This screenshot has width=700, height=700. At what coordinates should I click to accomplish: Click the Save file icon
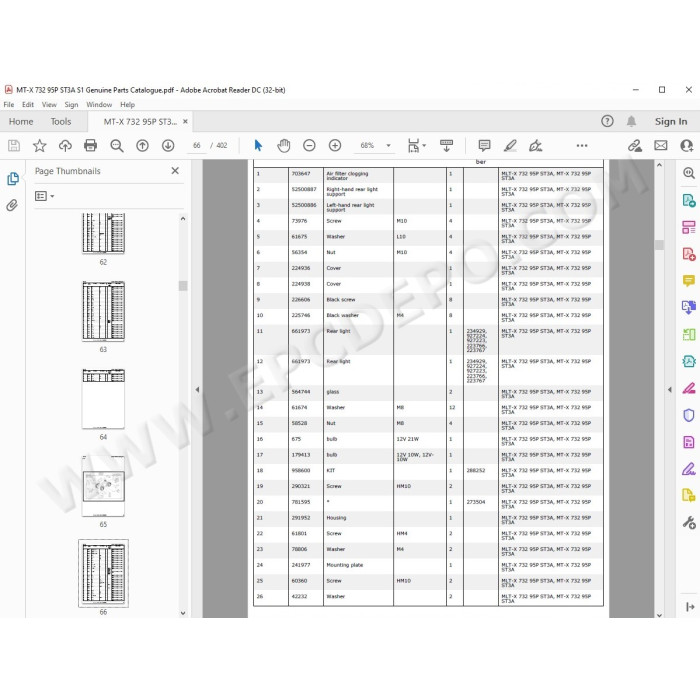pyautogui.click(x=14, y=146)
